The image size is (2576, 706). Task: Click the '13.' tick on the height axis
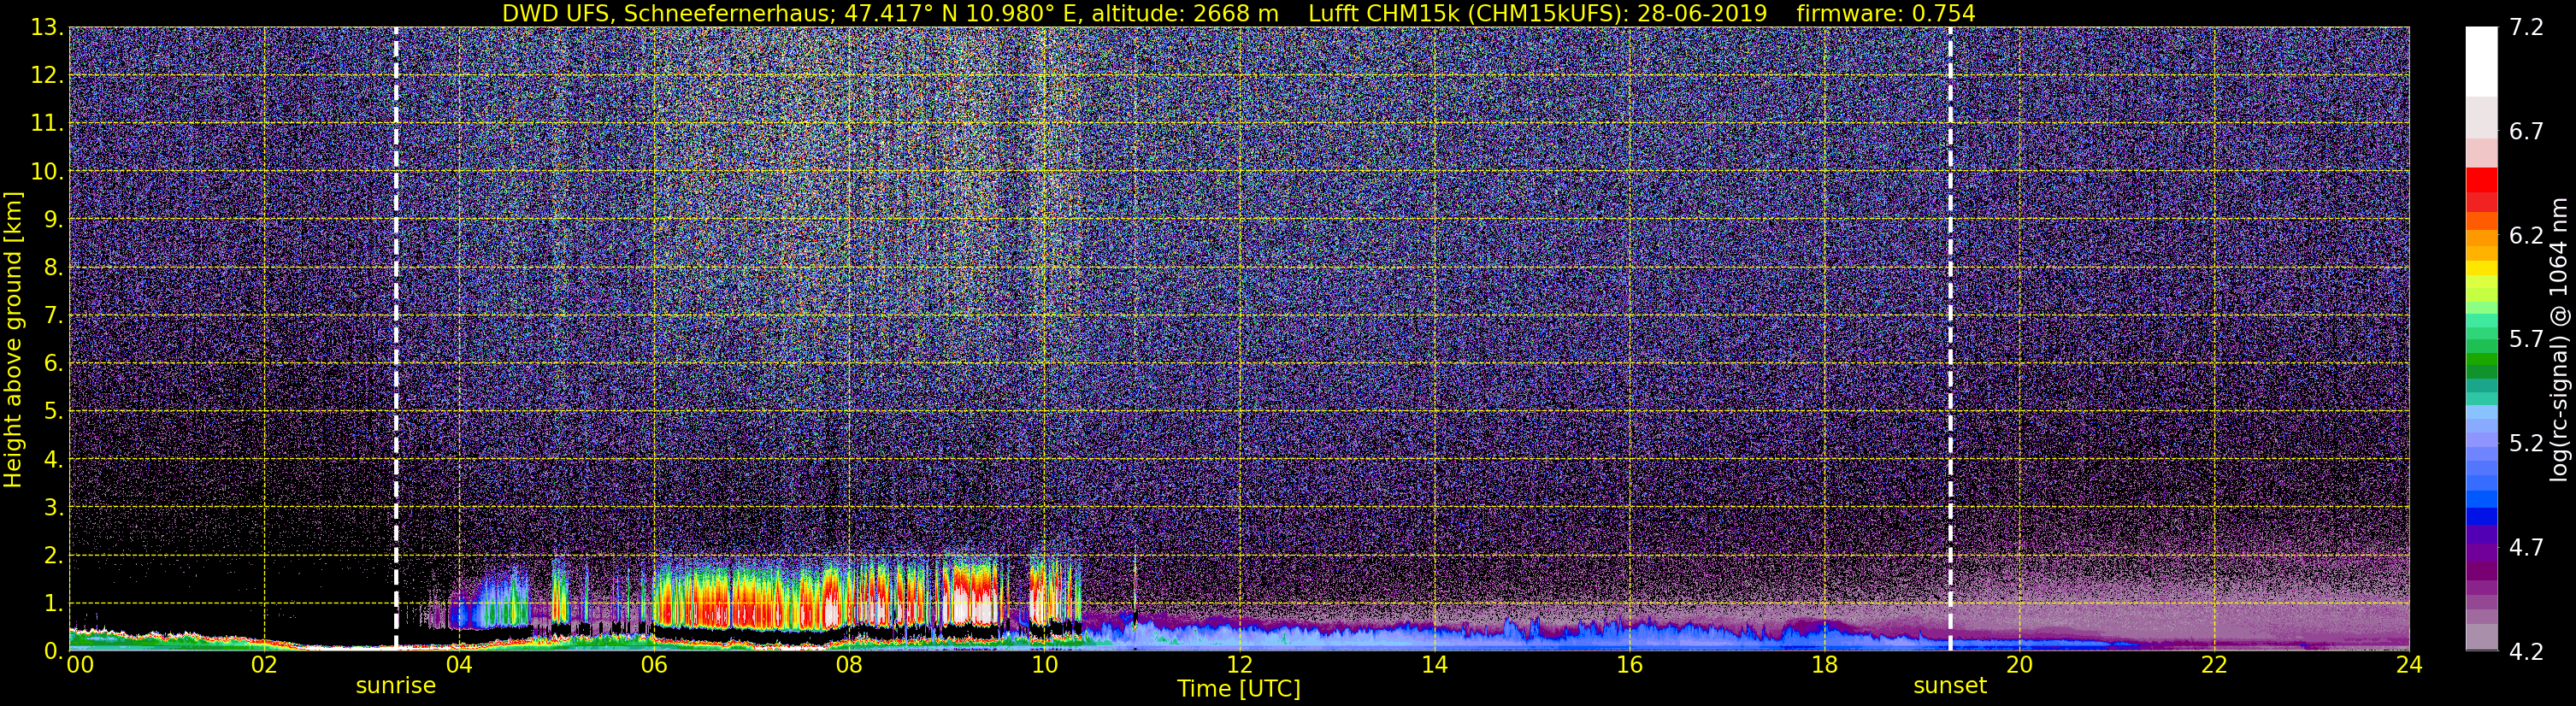click(47, 28)
